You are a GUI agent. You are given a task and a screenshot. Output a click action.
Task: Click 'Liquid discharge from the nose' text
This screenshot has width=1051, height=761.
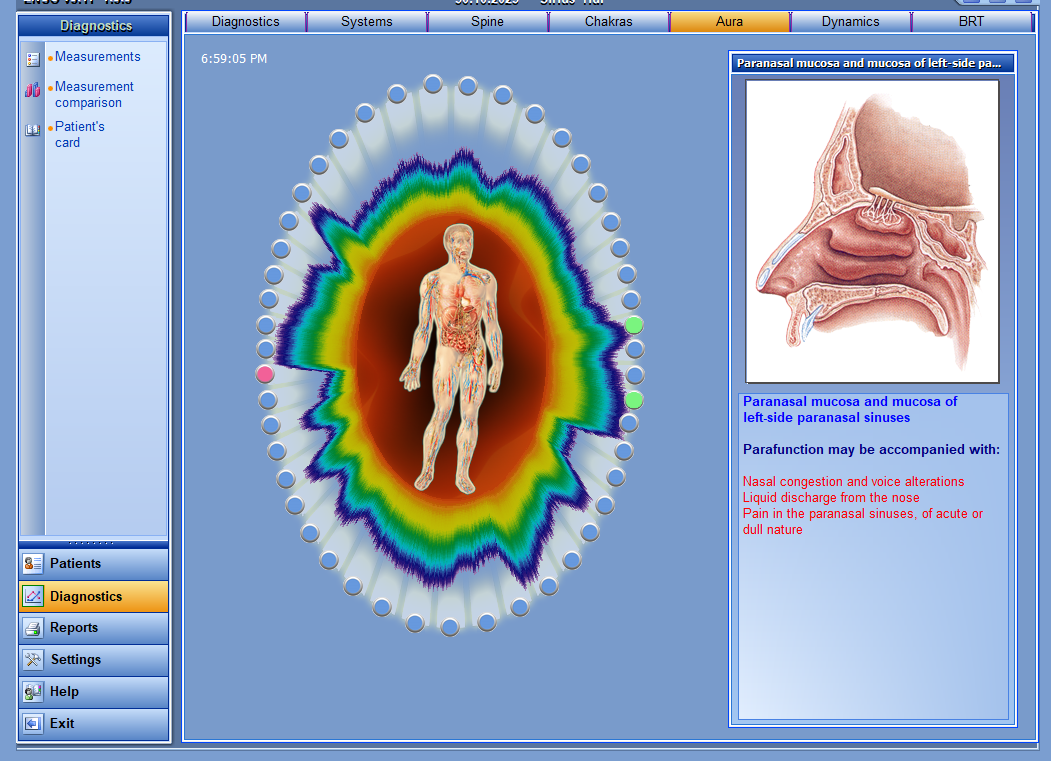pyautogui.click(x=831, y=497)
